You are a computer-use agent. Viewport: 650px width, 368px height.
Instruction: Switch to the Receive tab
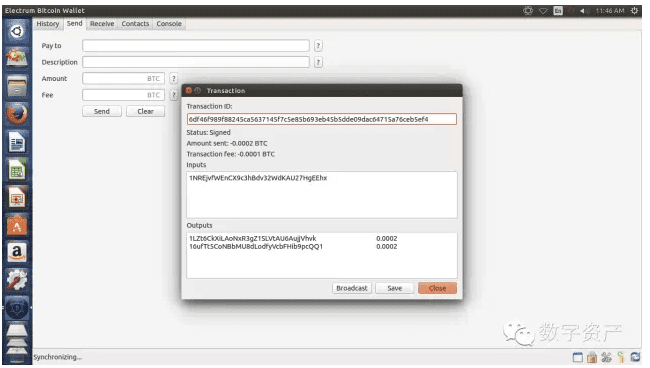(x=102, y=24)
